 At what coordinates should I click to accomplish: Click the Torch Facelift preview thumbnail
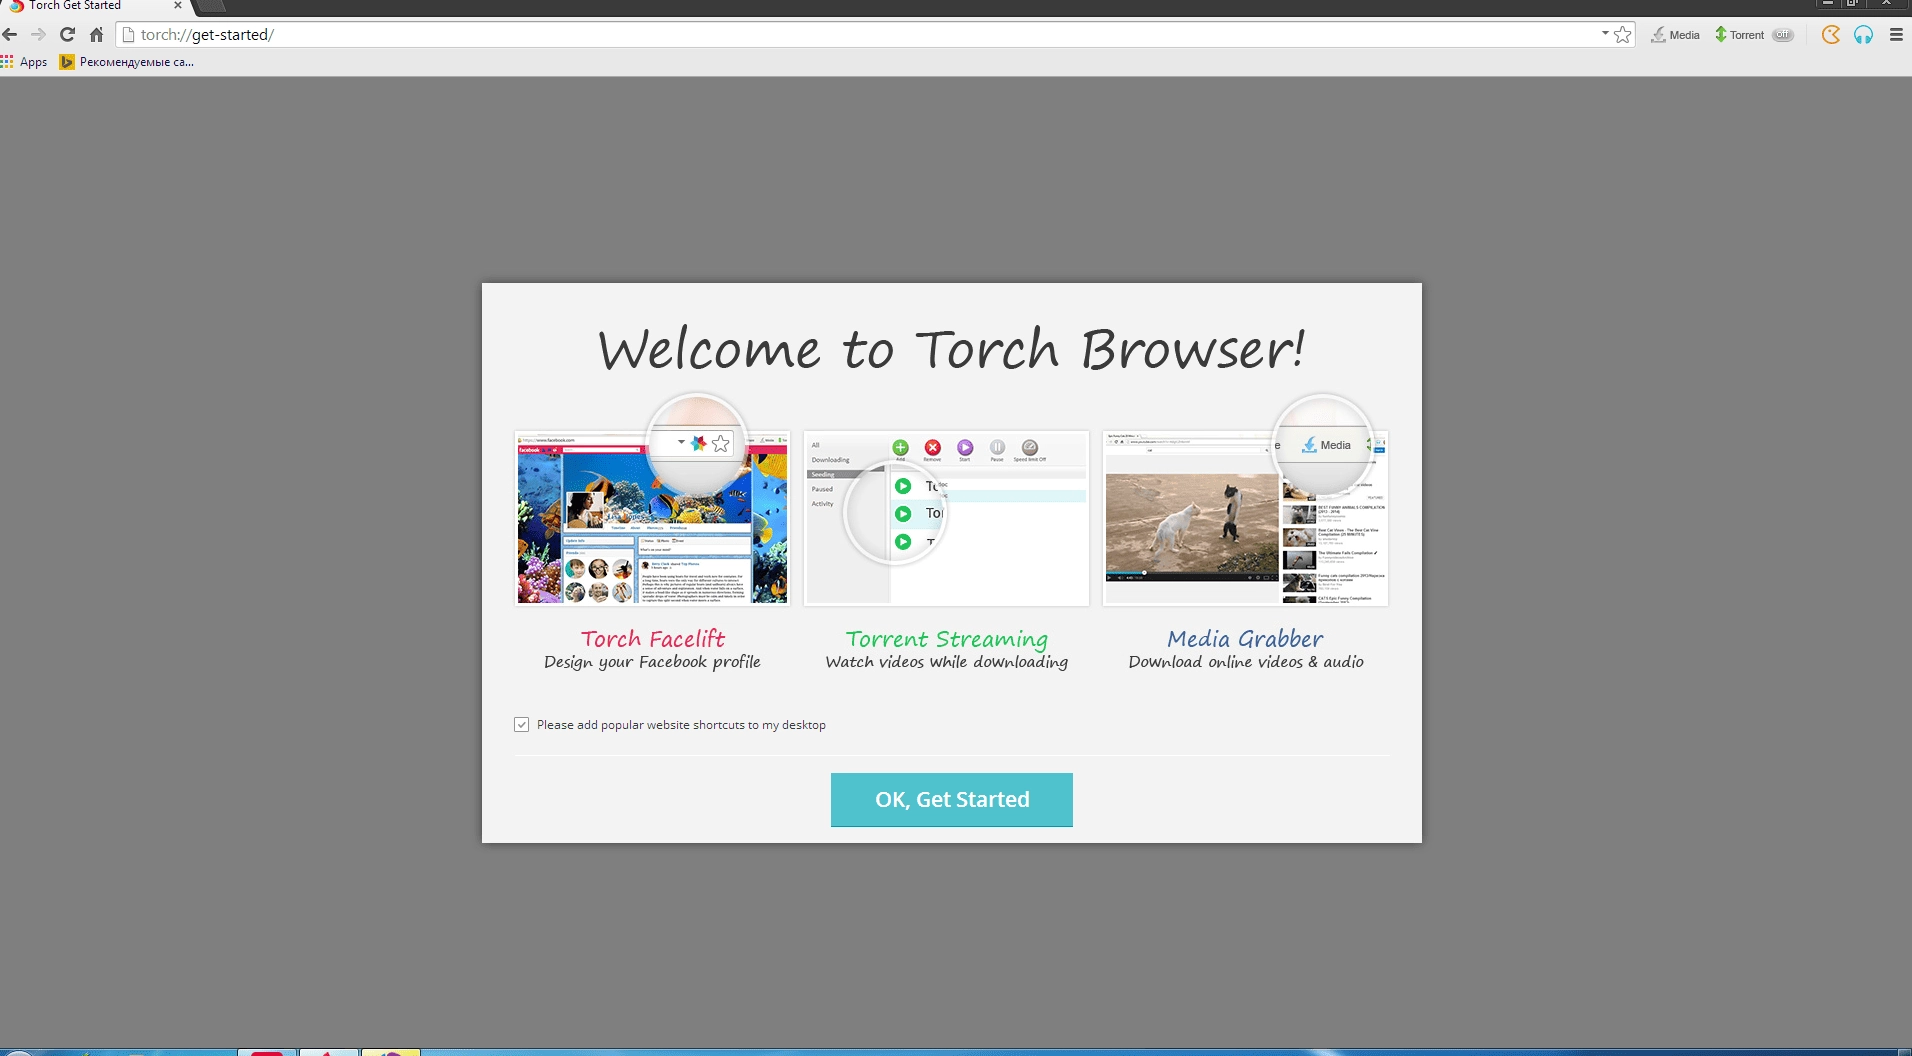(652, 518)
